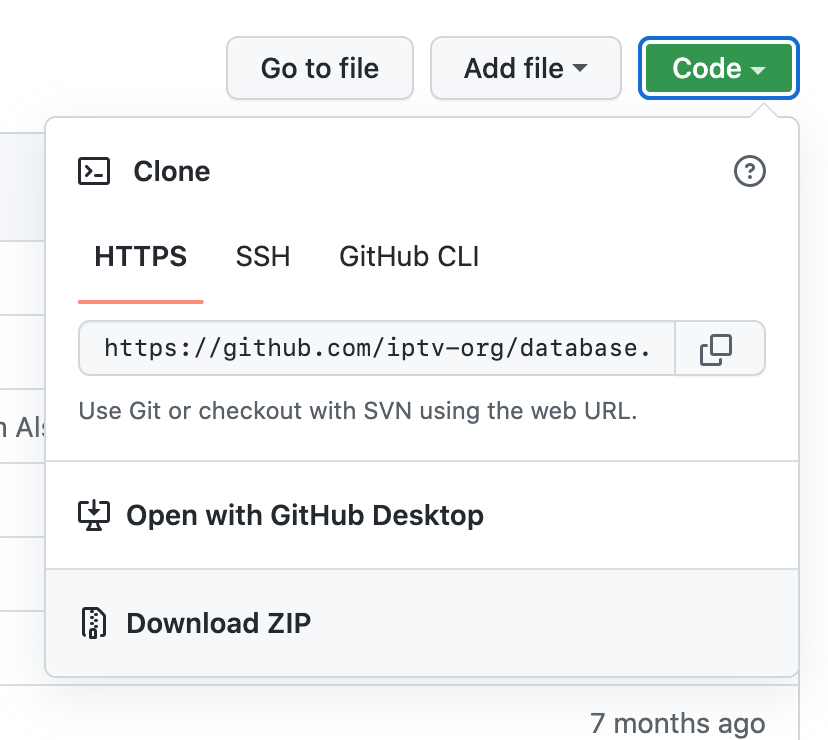Download the repository as ZIP
828x740 pixels.
(217, 623)
